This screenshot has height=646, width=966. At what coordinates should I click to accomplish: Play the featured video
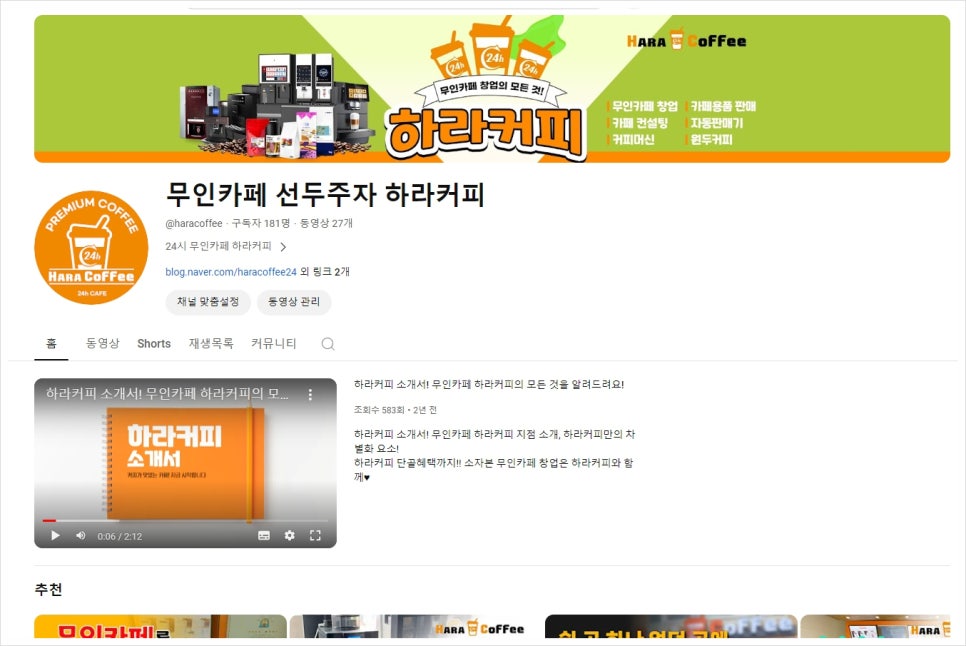55,536
